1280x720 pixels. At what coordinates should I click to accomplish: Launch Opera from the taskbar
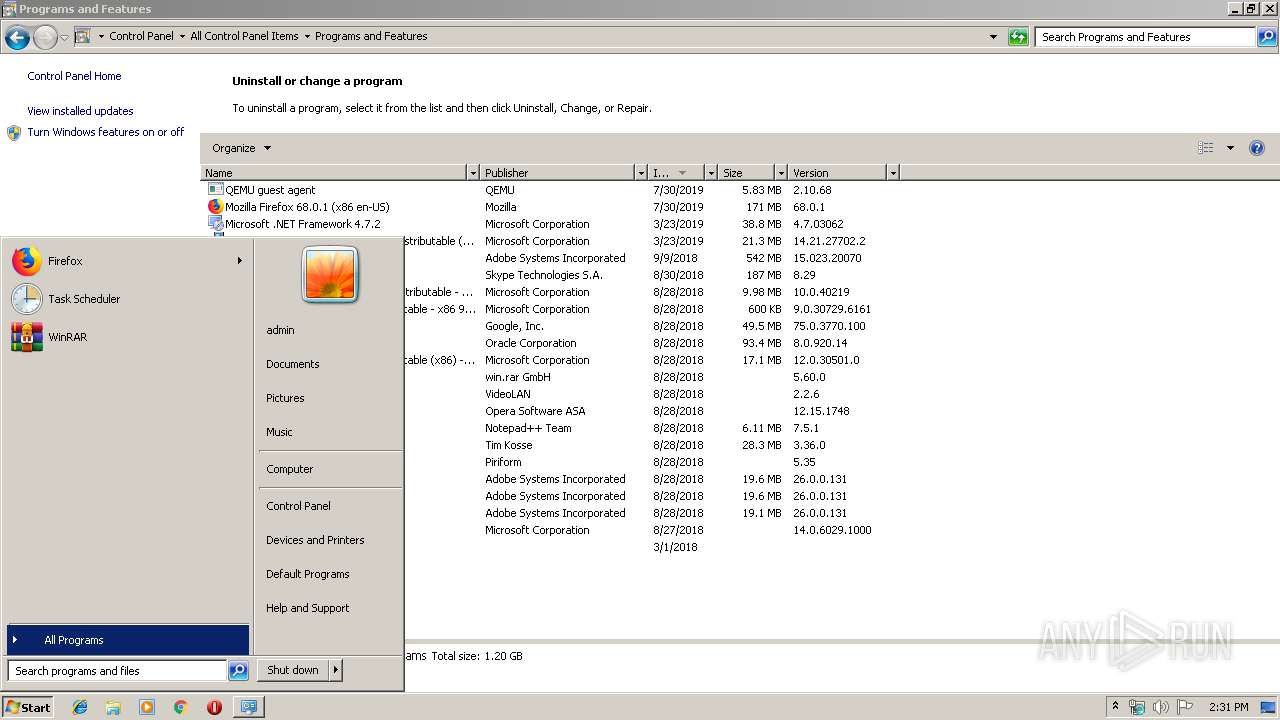214,707
